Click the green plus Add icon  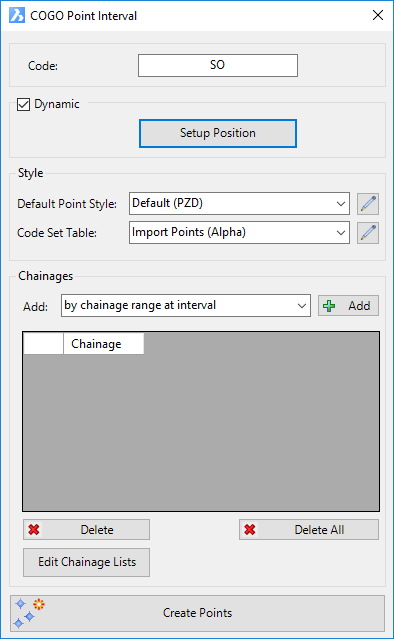[329, 306]
